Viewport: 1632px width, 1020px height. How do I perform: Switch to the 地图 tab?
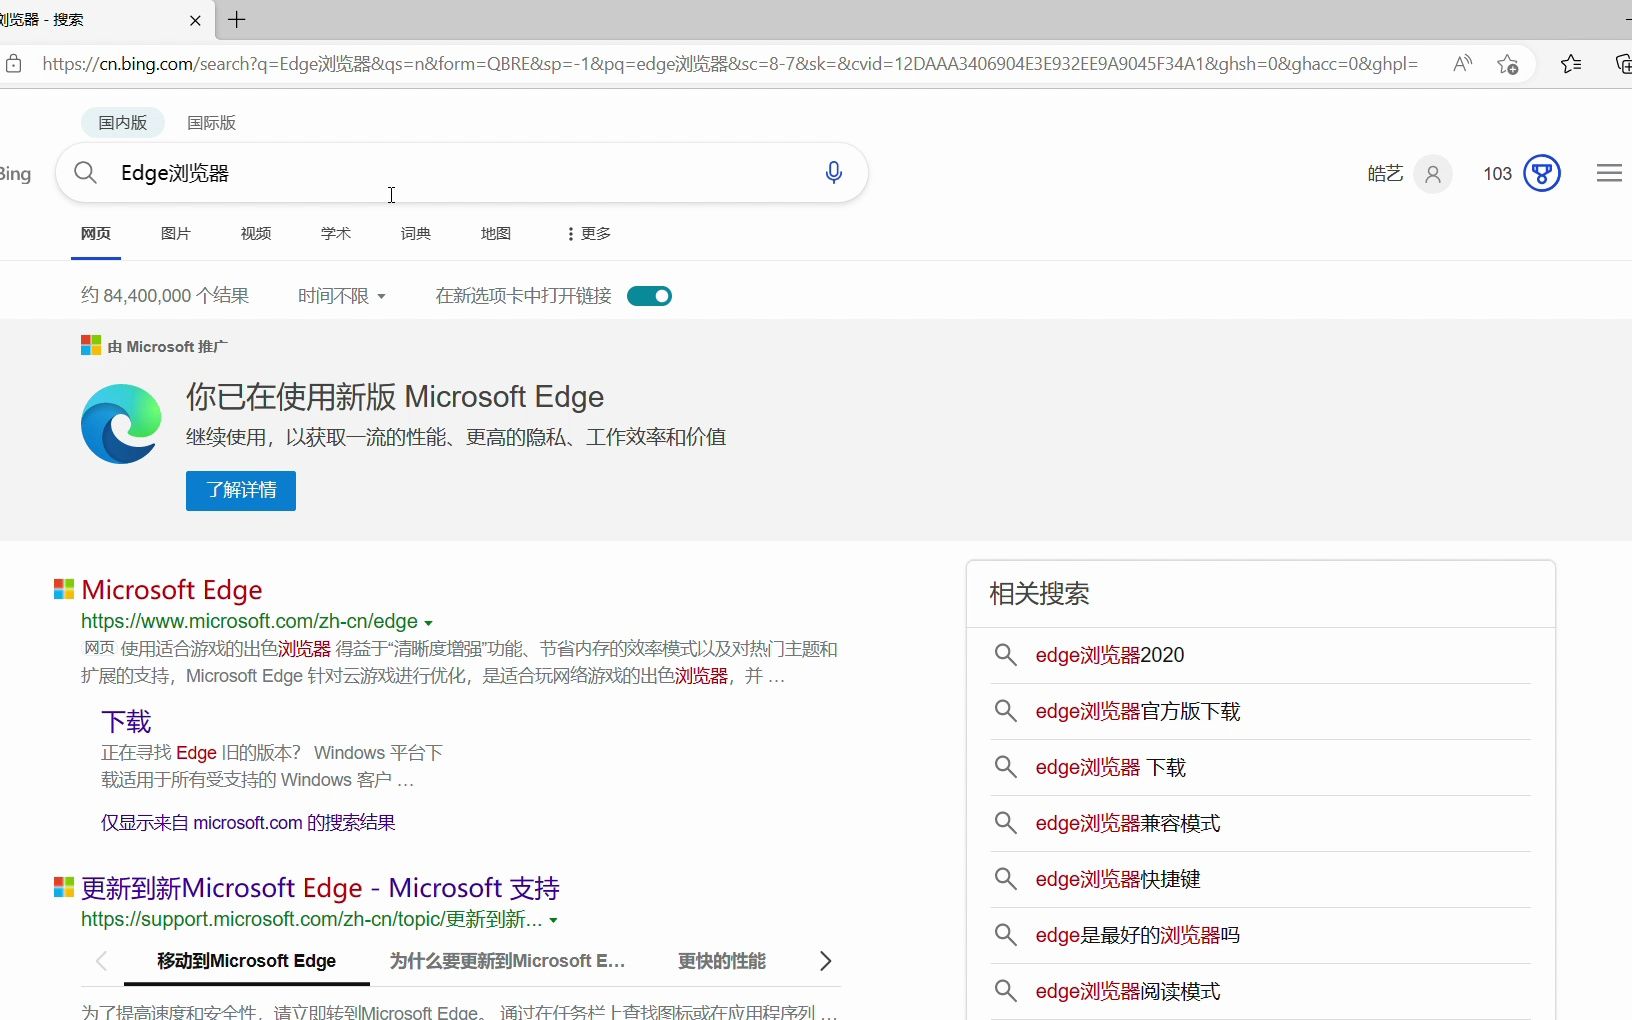coord(496,233)
